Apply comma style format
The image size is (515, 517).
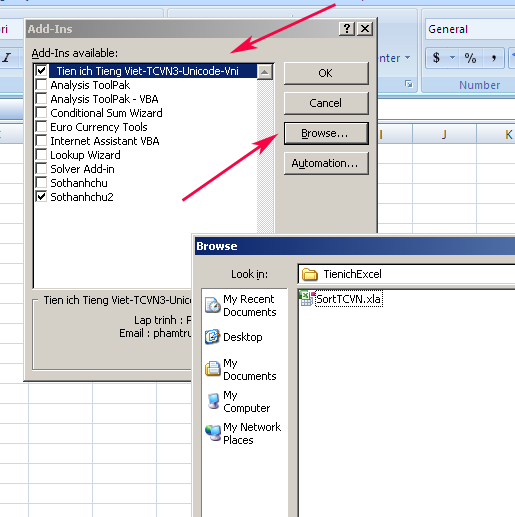click(493, 58)
